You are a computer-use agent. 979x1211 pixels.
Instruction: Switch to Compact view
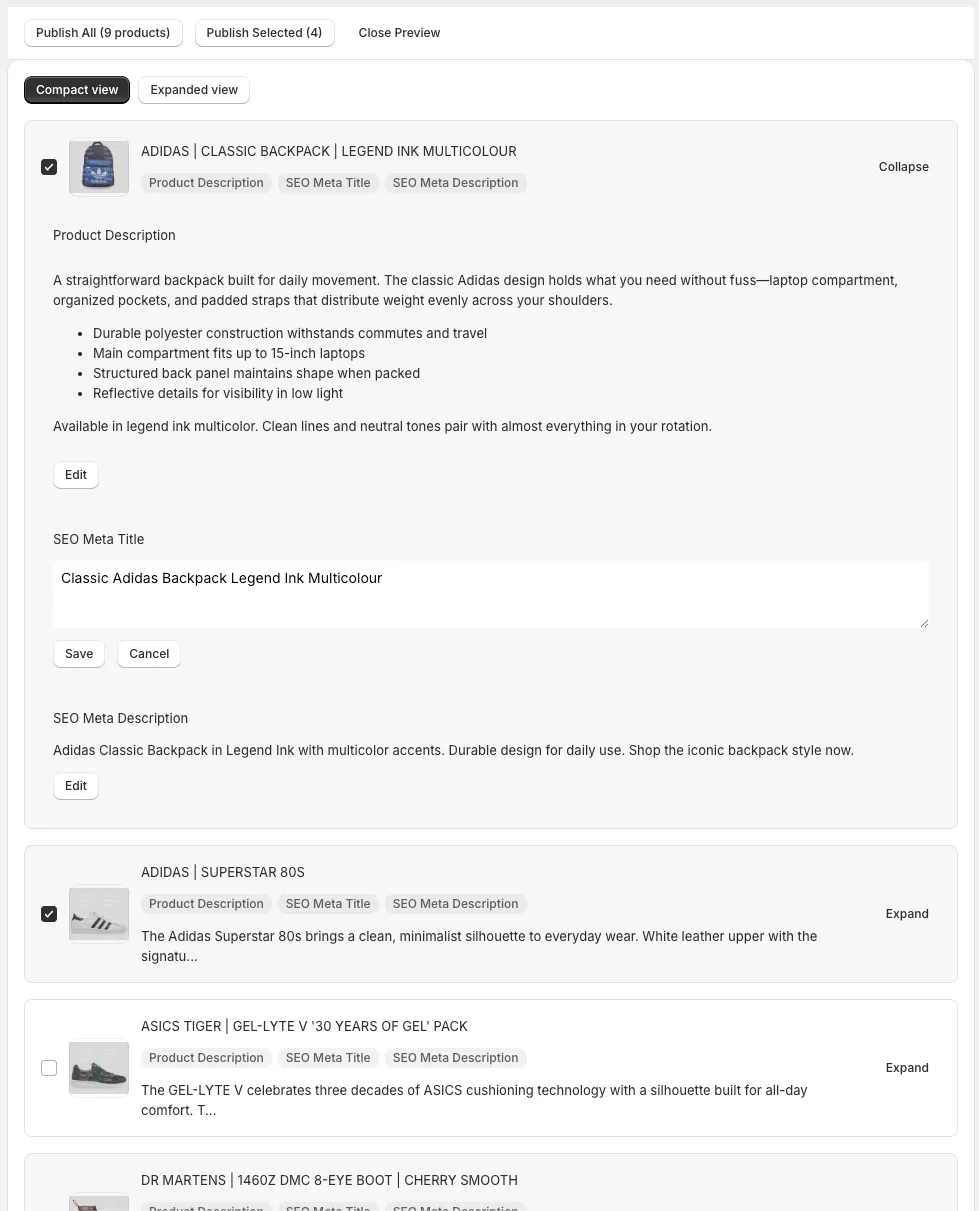point(77,90)
